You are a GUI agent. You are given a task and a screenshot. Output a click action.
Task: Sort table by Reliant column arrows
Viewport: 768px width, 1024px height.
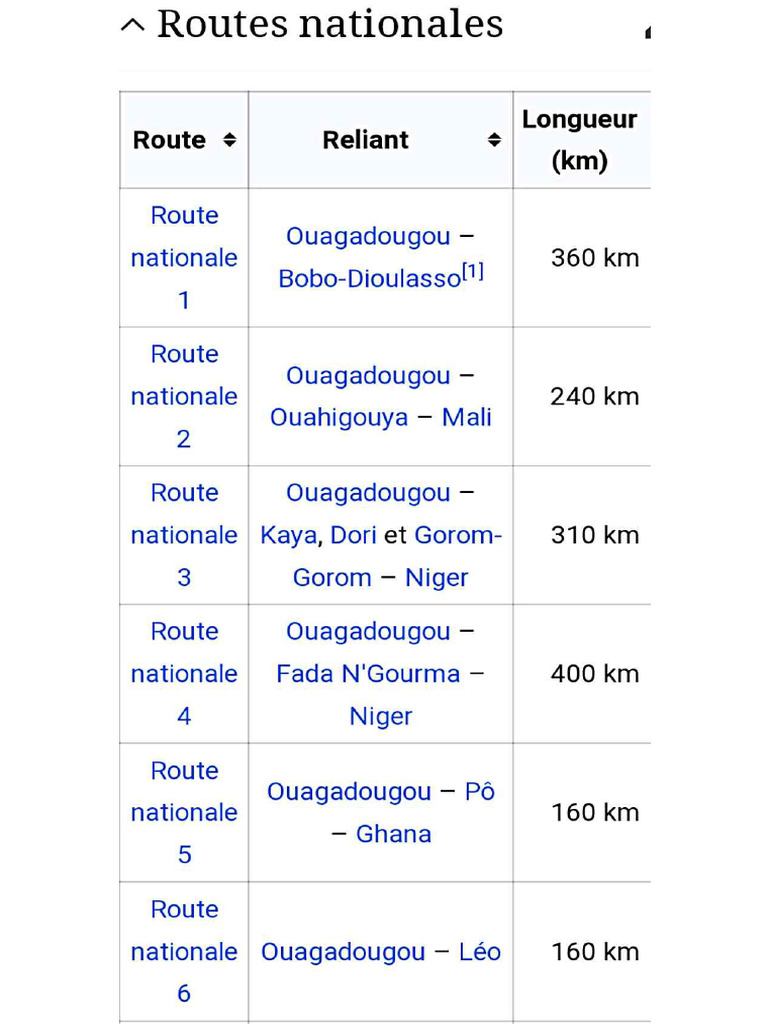494,140
